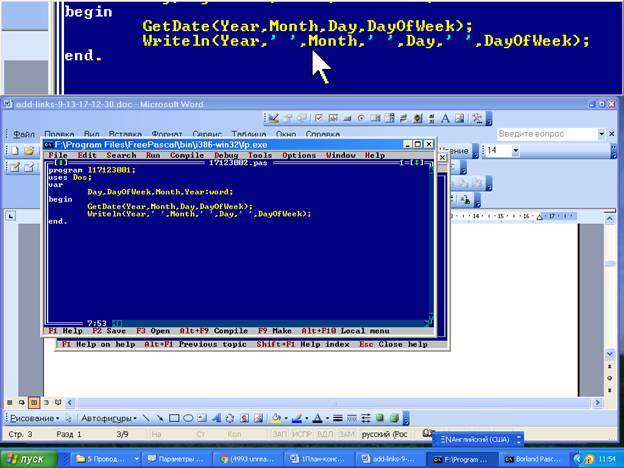The width and height of the screenshot is (624, 468).
Task: Expand Font Color dropdown arrow
Action: pos(327,418)
